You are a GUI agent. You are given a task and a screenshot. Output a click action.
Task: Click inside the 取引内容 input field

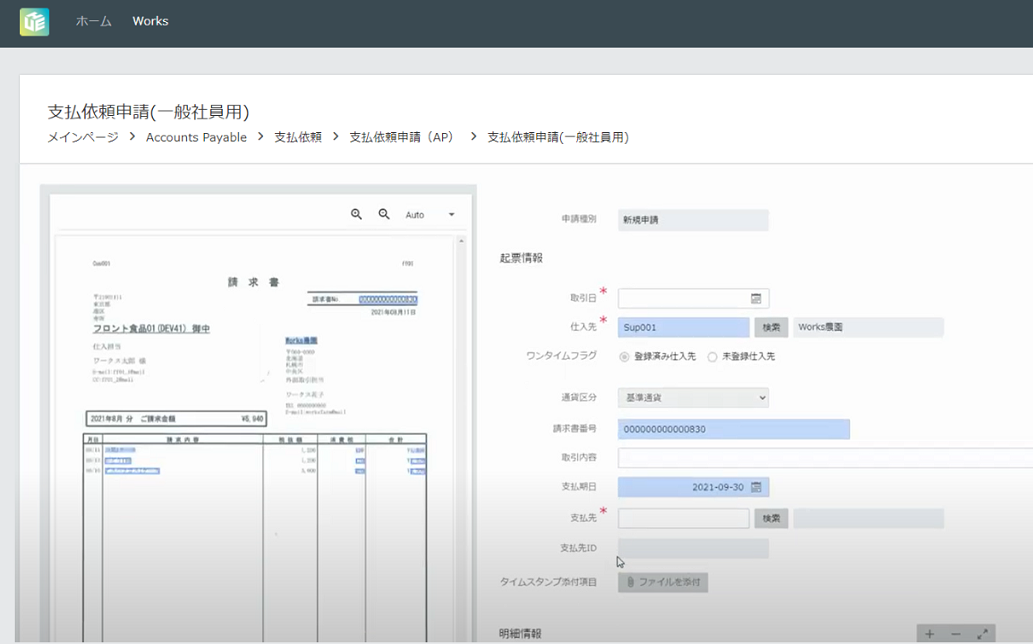click(750, 458)
